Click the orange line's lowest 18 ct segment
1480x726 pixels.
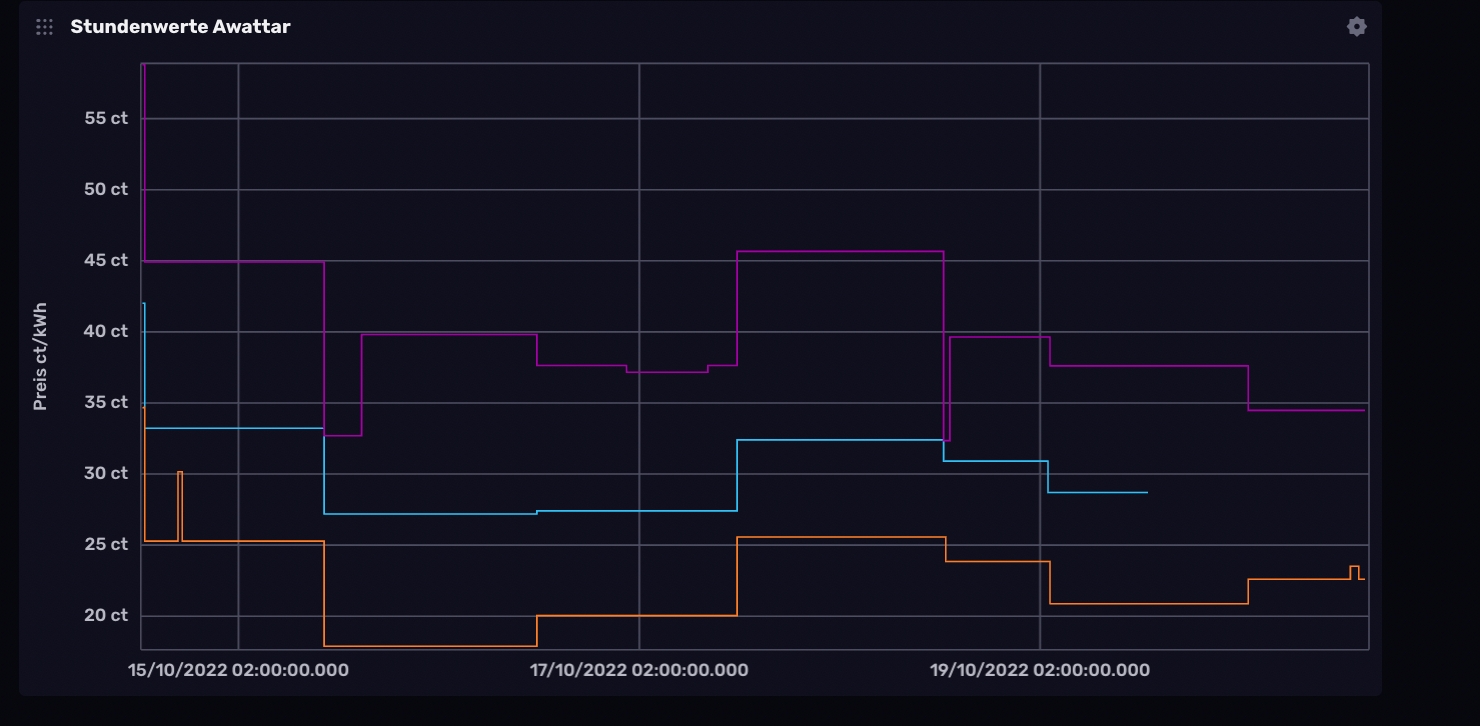pos(430,646)
